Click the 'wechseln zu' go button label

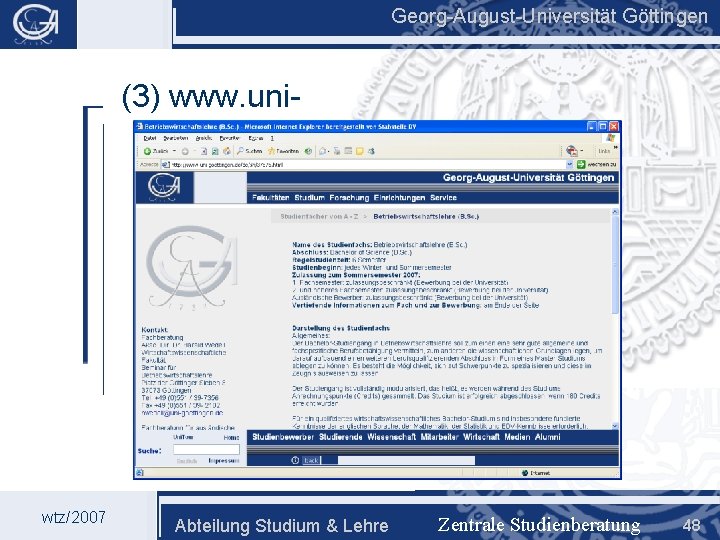click(x=602, y=164)
